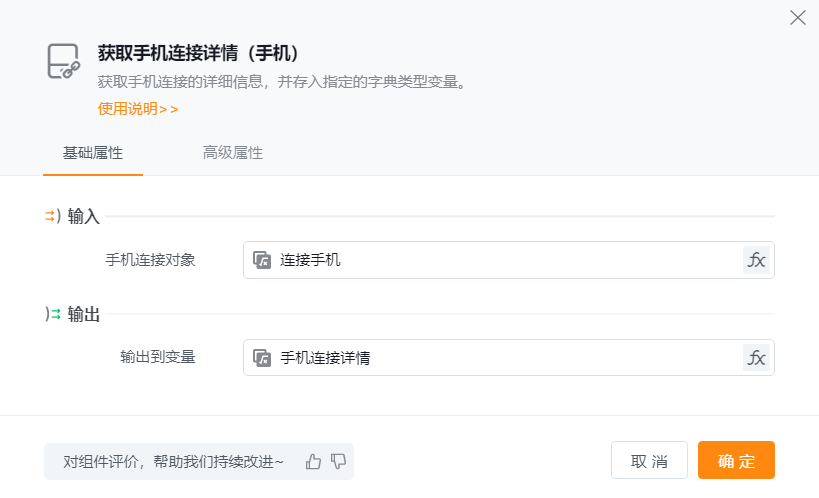The height and width of the screenshot is (498, 819).
Task: Give the component a thumbs up
Action: coord(314,461)
